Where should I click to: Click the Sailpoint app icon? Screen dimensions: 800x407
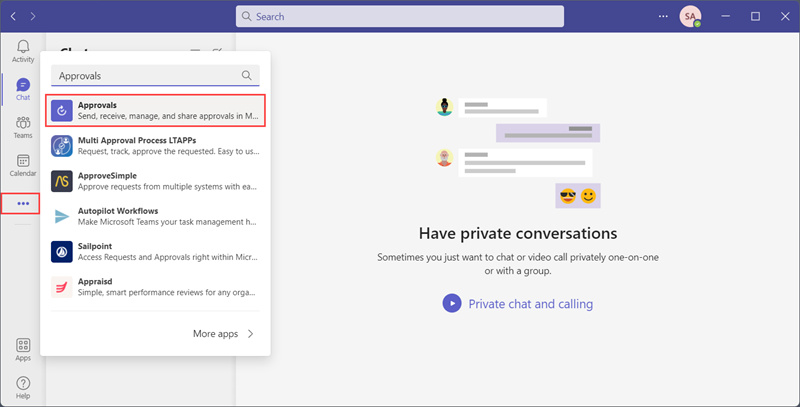(x=62, y=251)
